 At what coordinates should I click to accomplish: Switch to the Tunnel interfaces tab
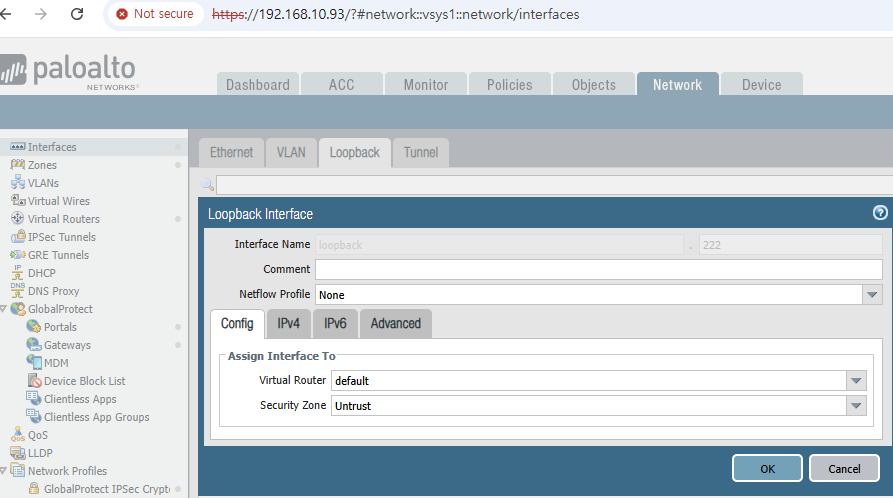click(421, 153)
